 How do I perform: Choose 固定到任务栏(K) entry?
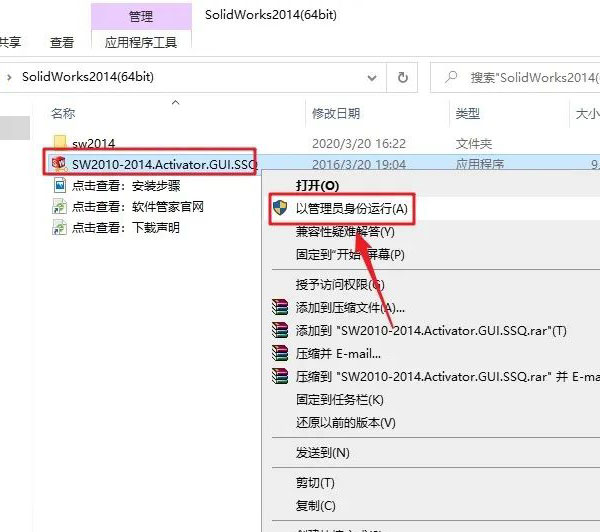click(x=339, y=400)
